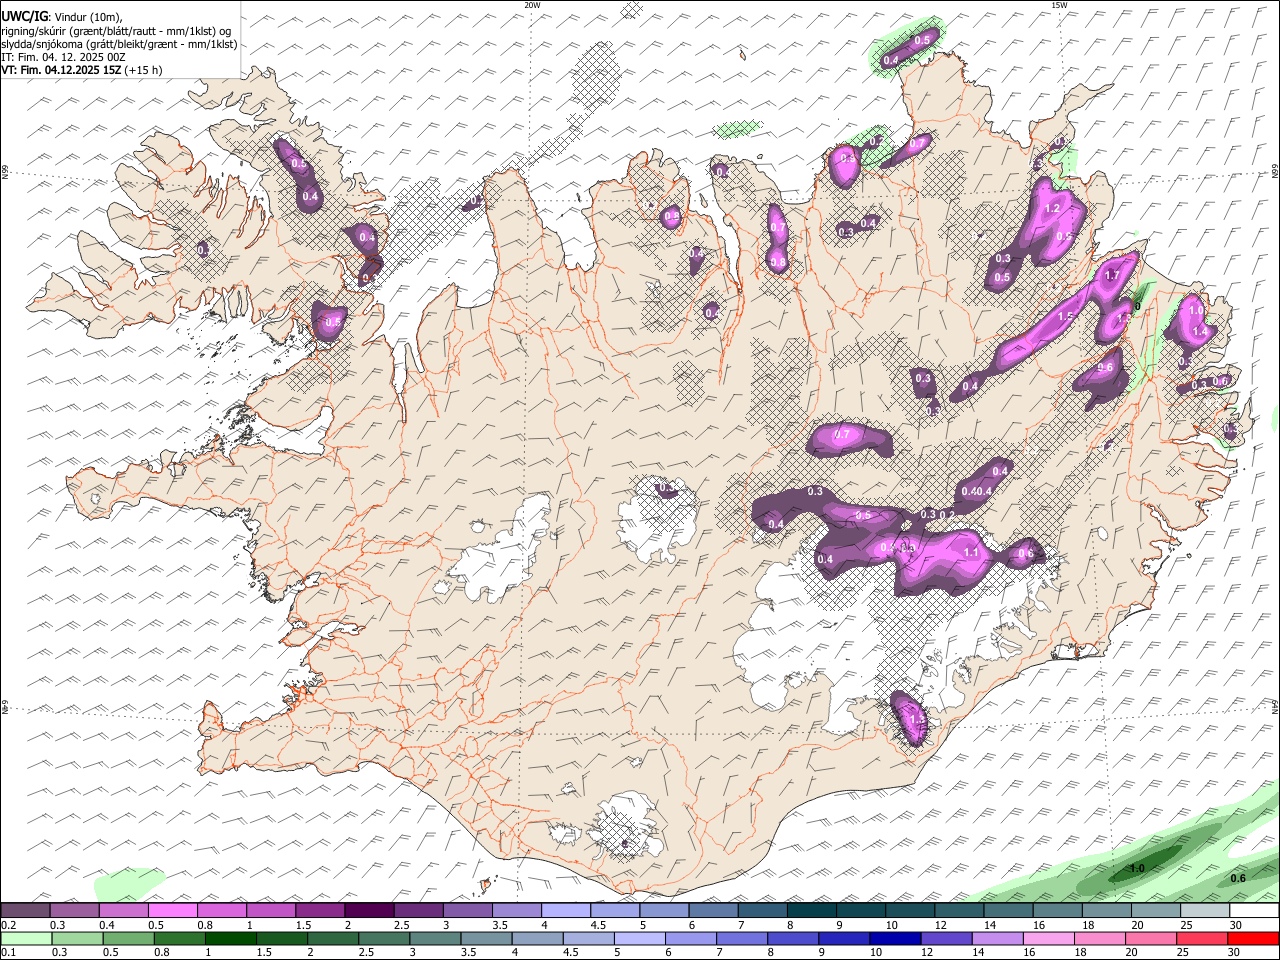Select the '1.1' precipitation value on the map
Image resolution: width=1280 pixels, height=960 pixels.
coord(970,552)
